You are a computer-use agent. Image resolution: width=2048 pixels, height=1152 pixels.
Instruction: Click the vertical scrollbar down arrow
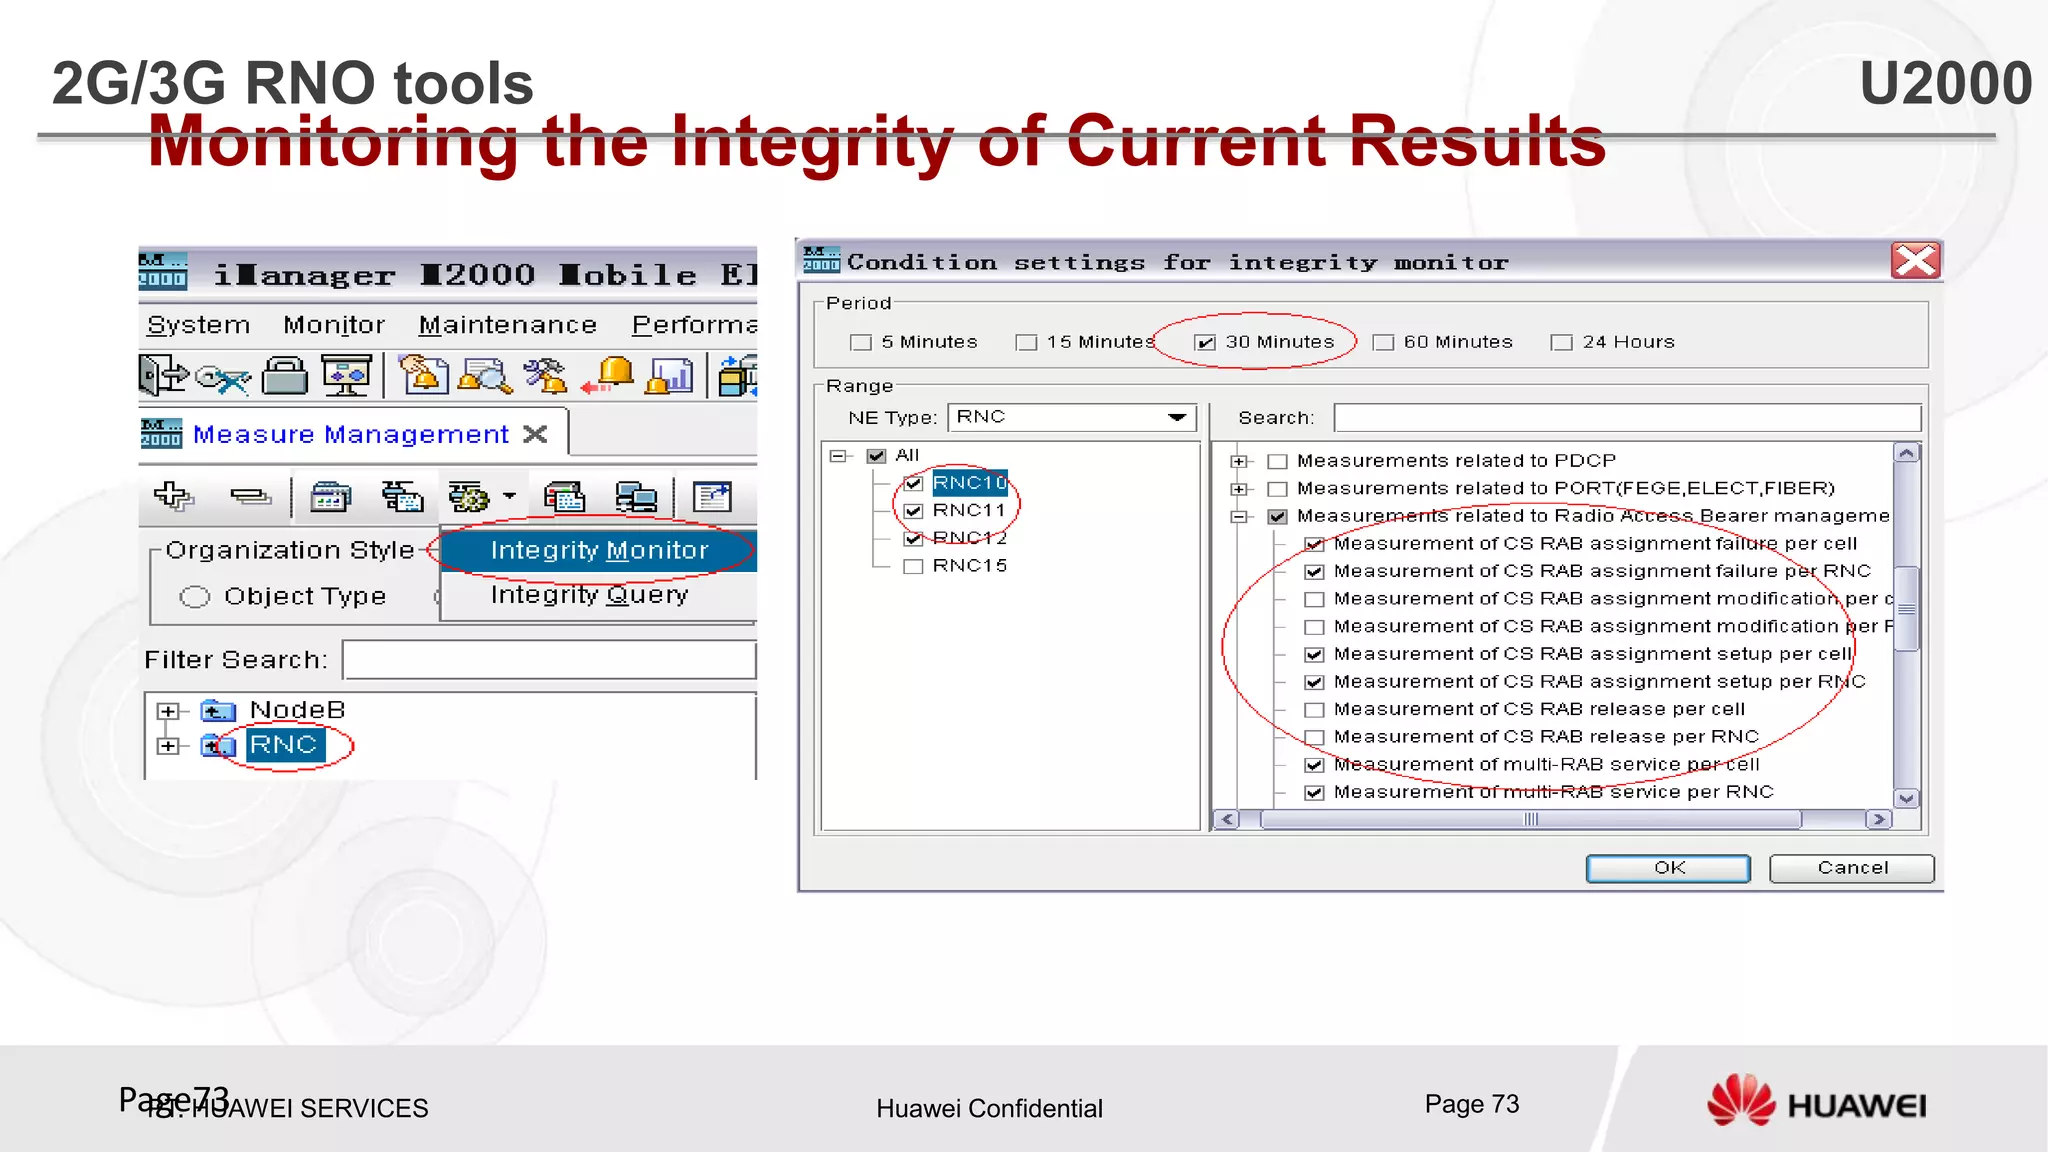coord(1906,799)
